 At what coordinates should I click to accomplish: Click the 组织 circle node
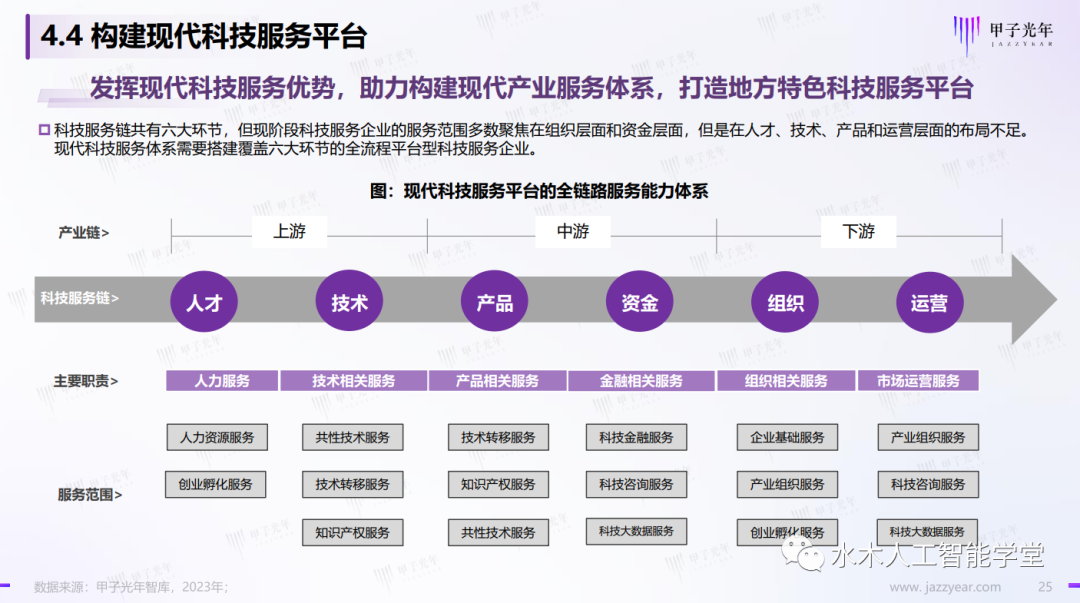[785, 302]
